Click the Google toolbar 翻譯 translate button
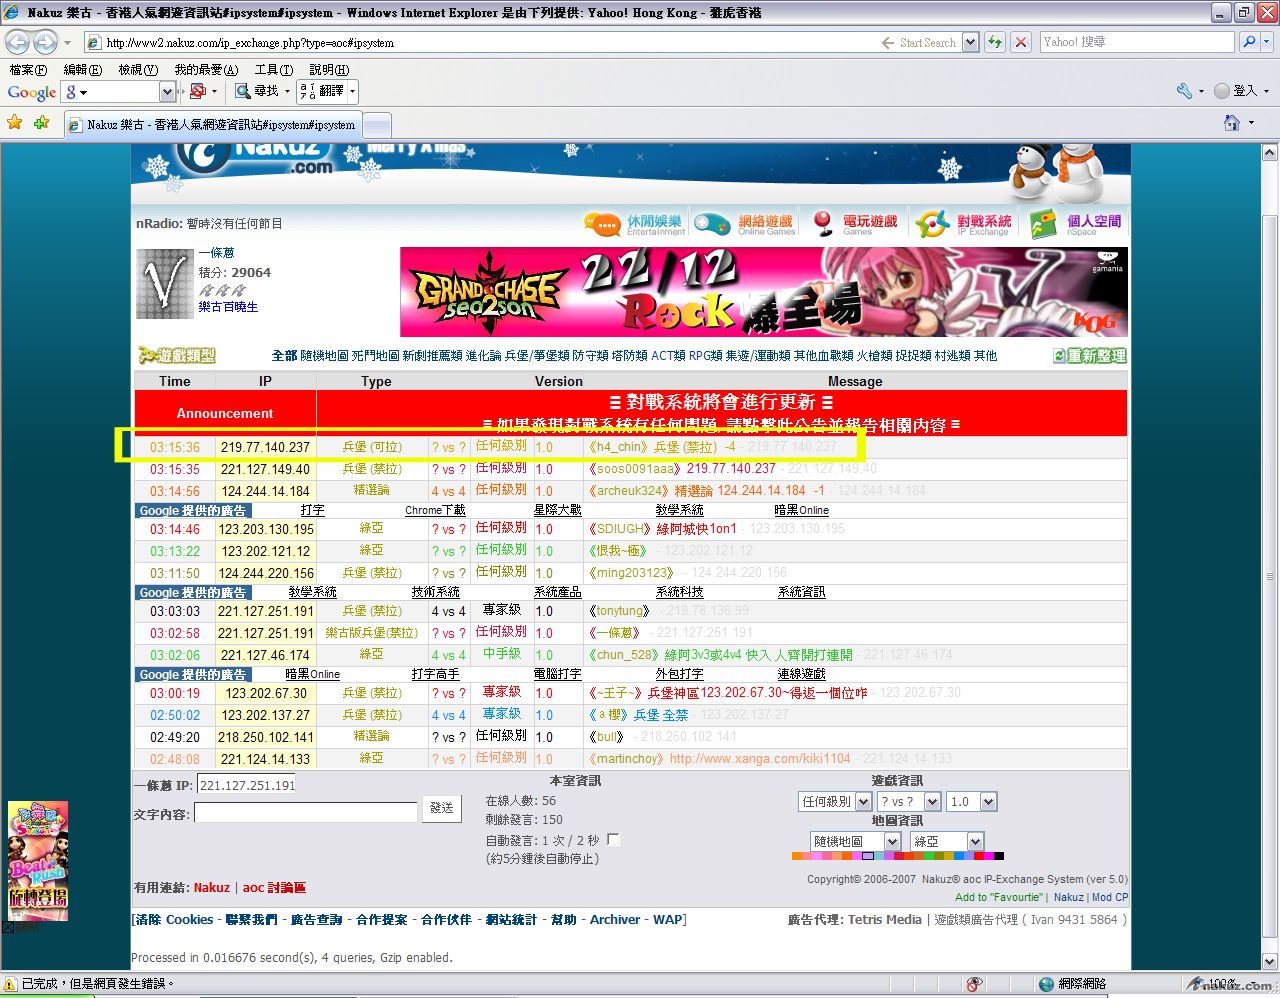 tap(322, 91)
